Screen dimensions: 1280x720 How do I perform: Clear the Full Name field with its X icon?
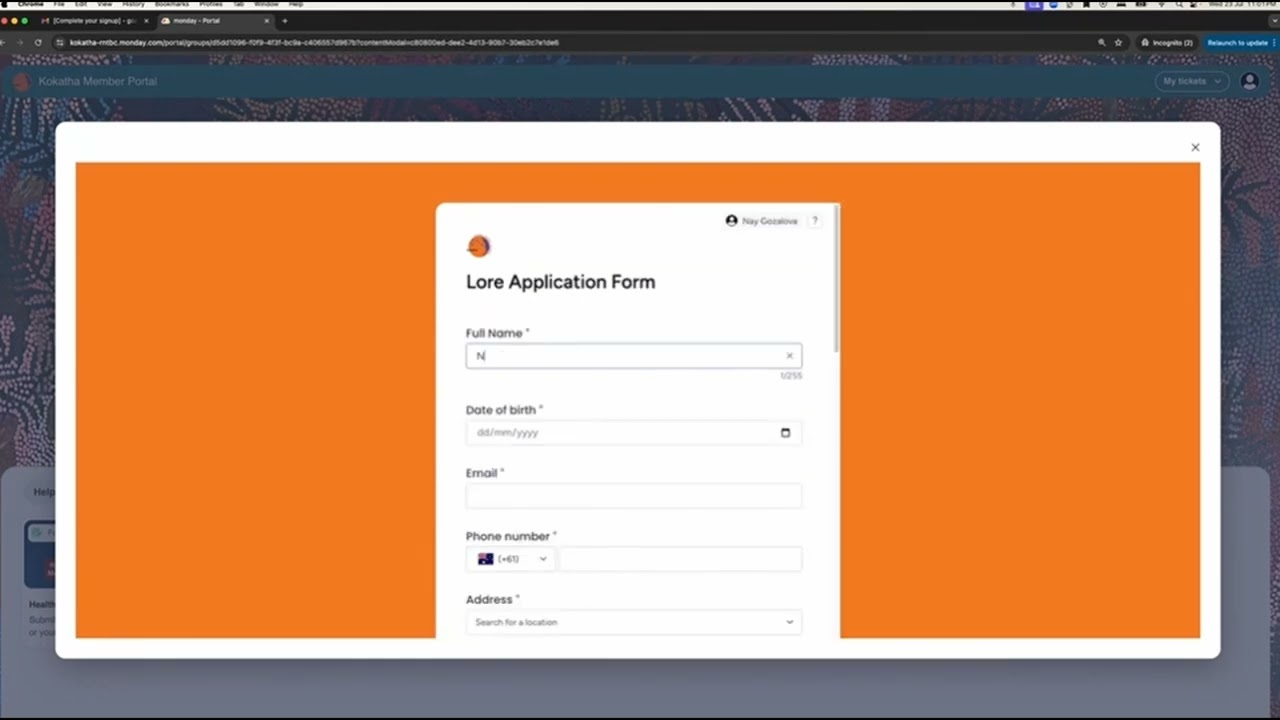[x=789, y=356]
